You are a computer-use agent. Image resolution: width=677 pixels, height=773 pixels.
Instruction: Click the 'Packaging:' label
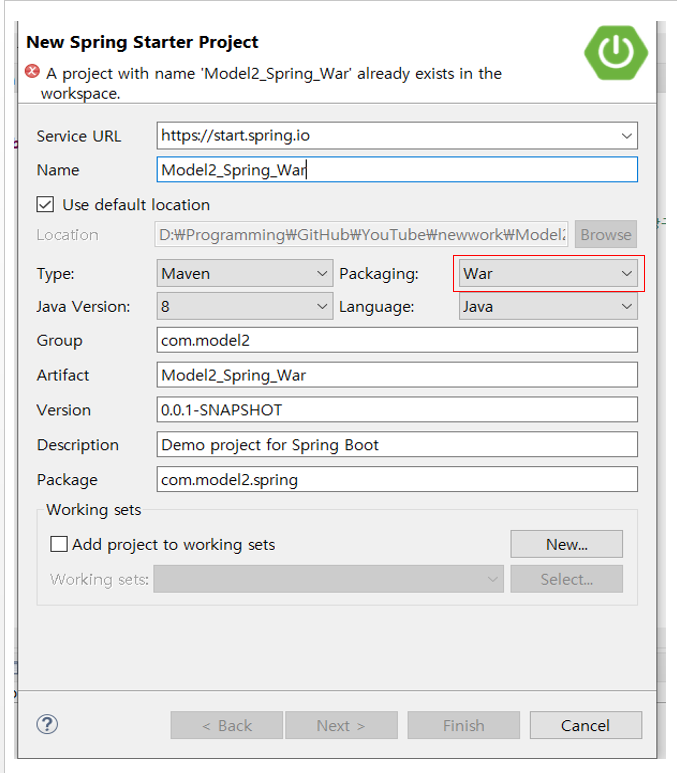pos(379,274)
